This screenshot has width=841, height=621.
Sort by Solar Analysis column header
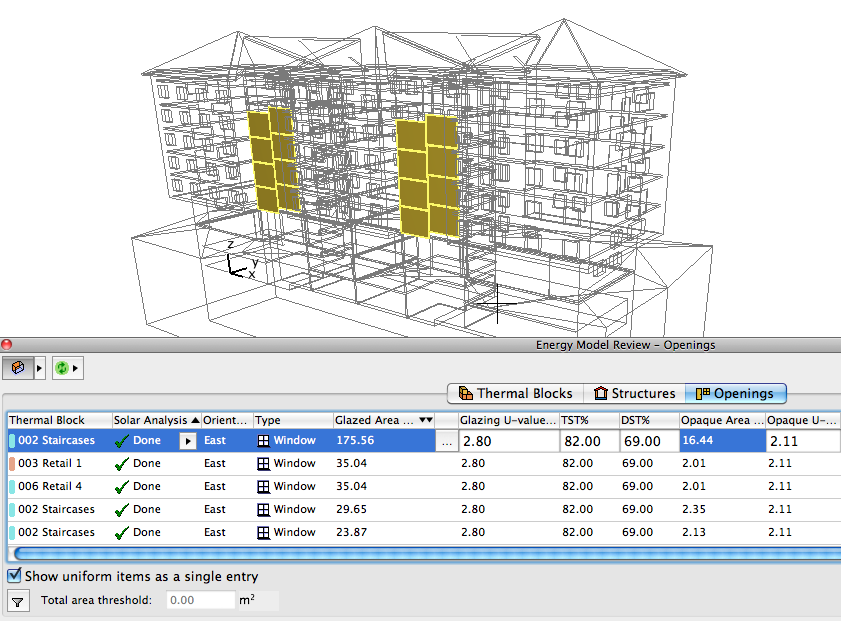tap(157, 420)
